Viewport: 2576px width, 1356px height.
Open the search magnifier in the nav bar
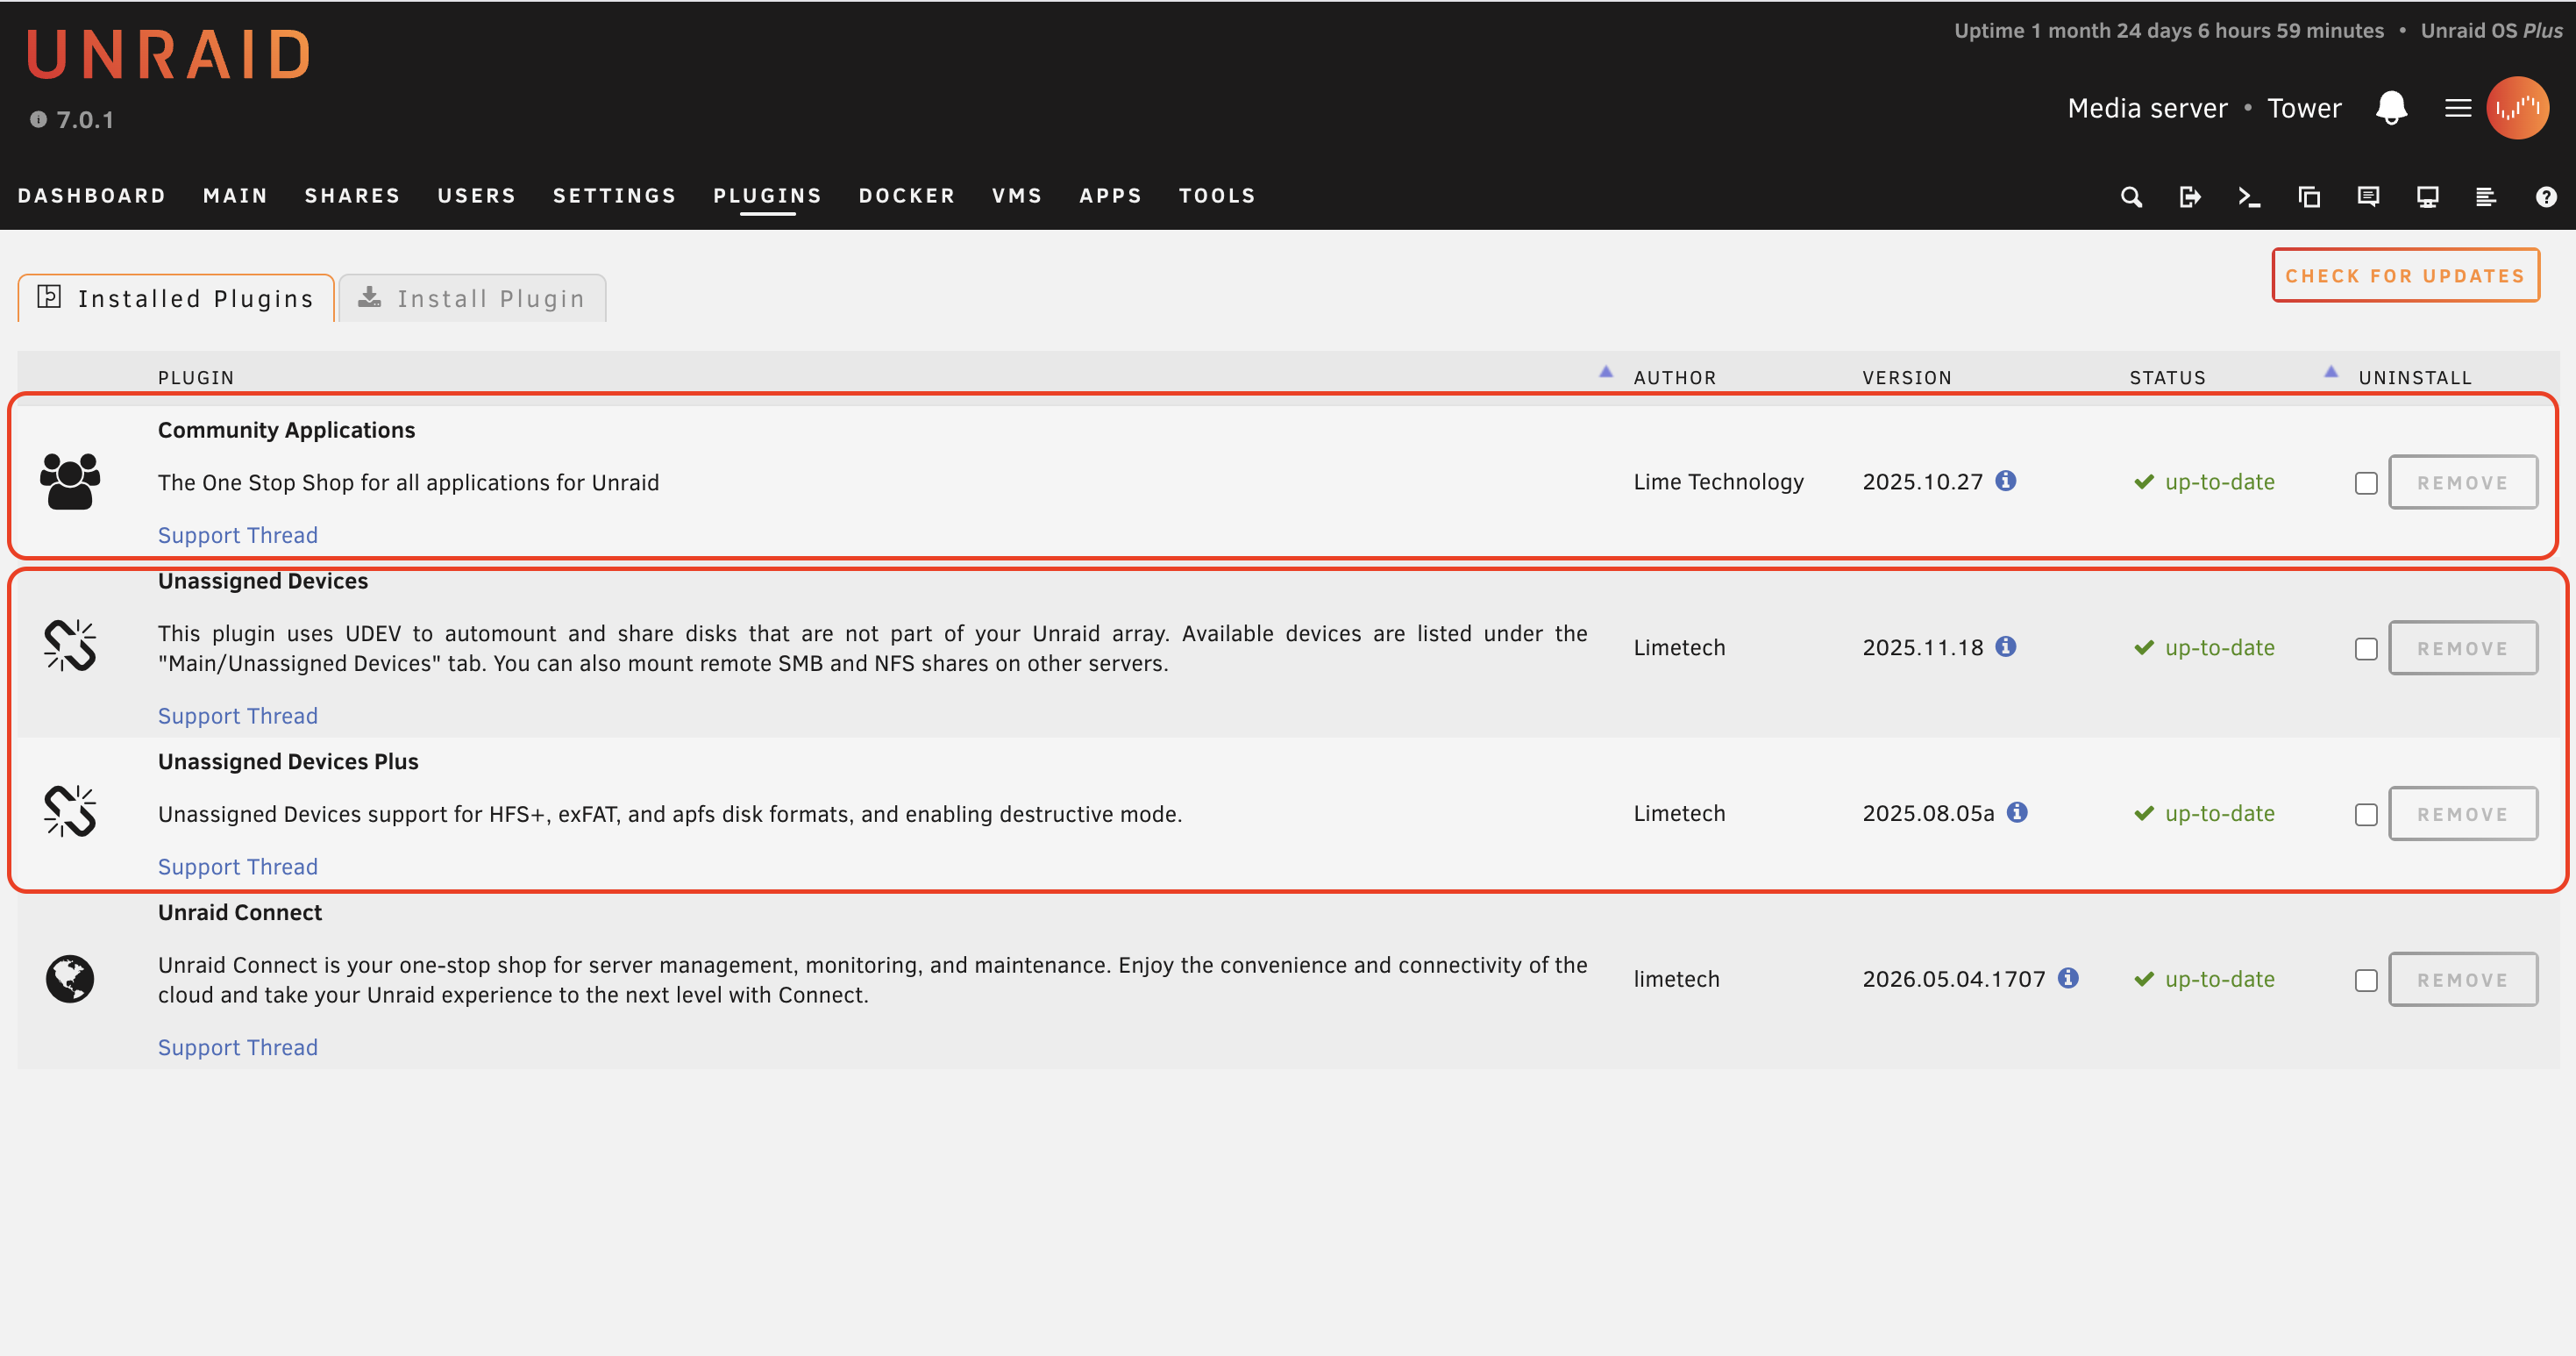click(2131, 197)
